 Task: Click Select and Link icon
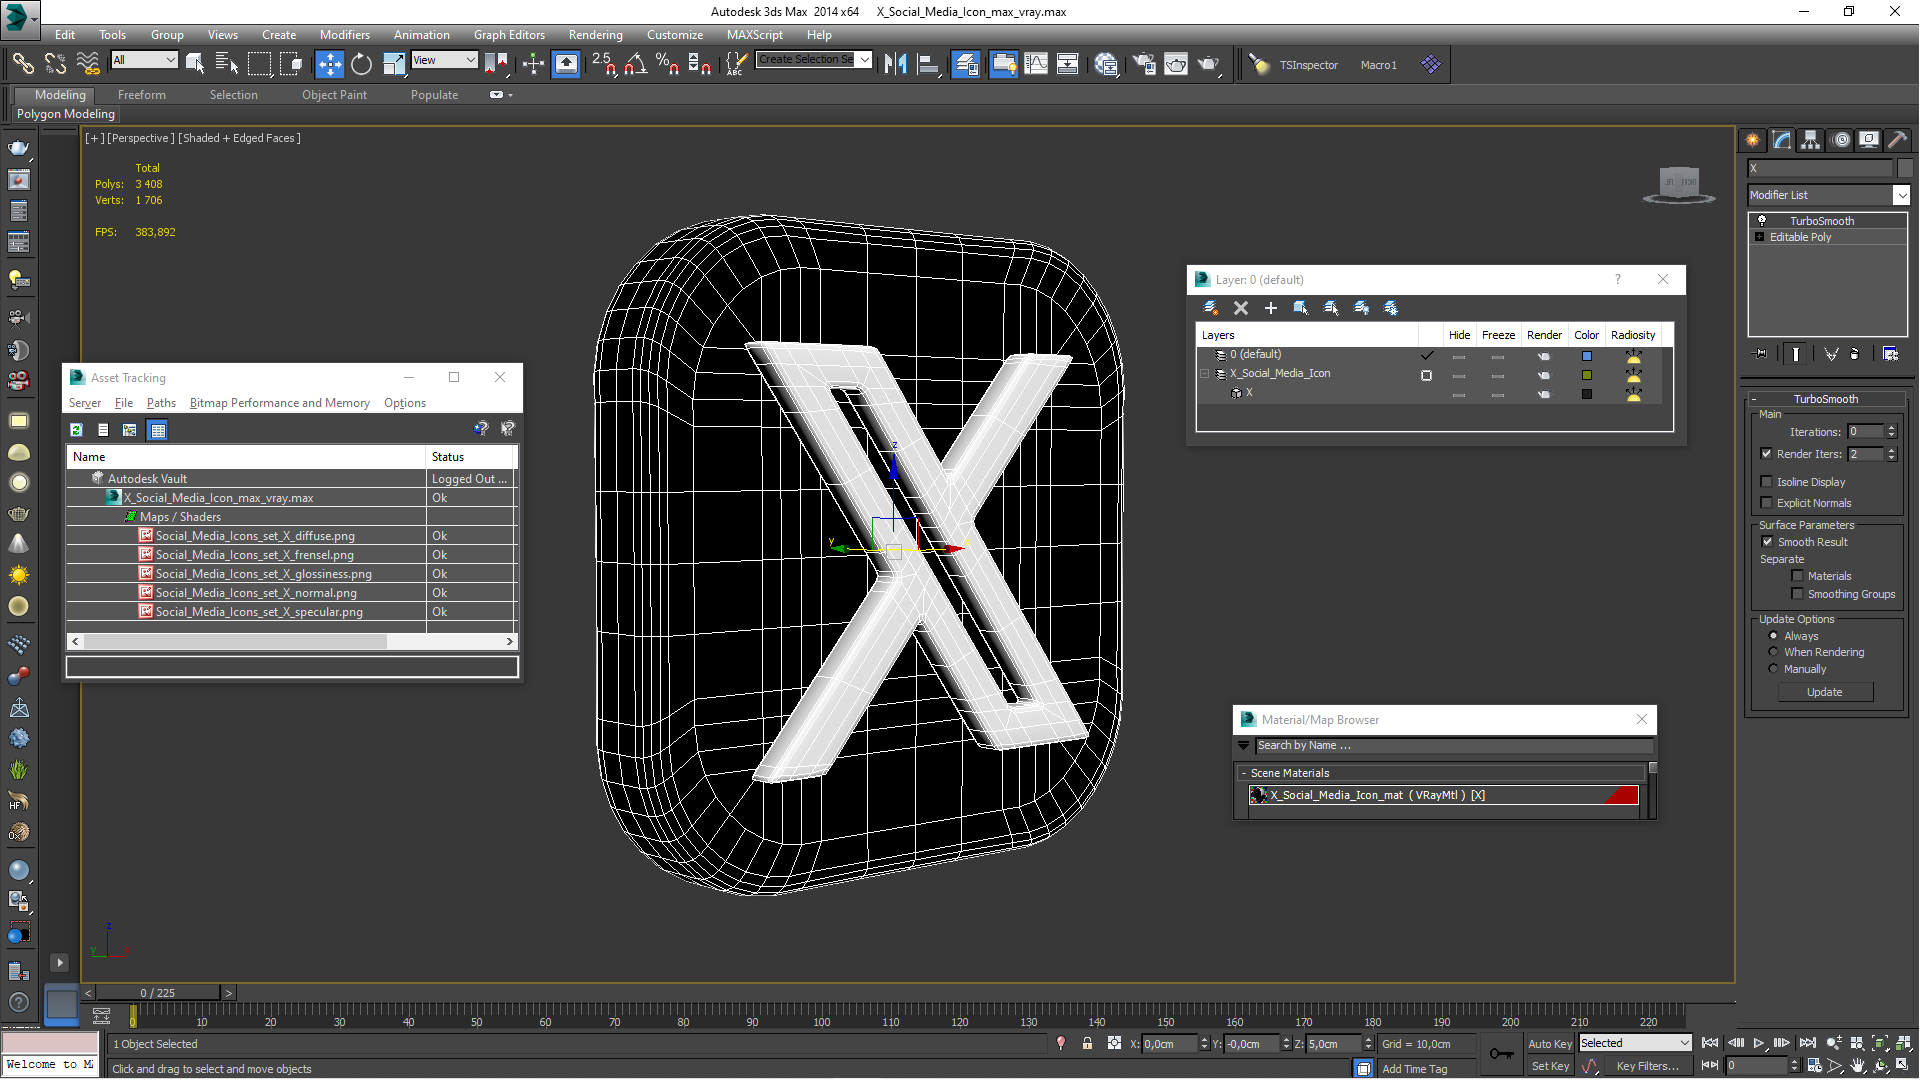click(22, 65)
